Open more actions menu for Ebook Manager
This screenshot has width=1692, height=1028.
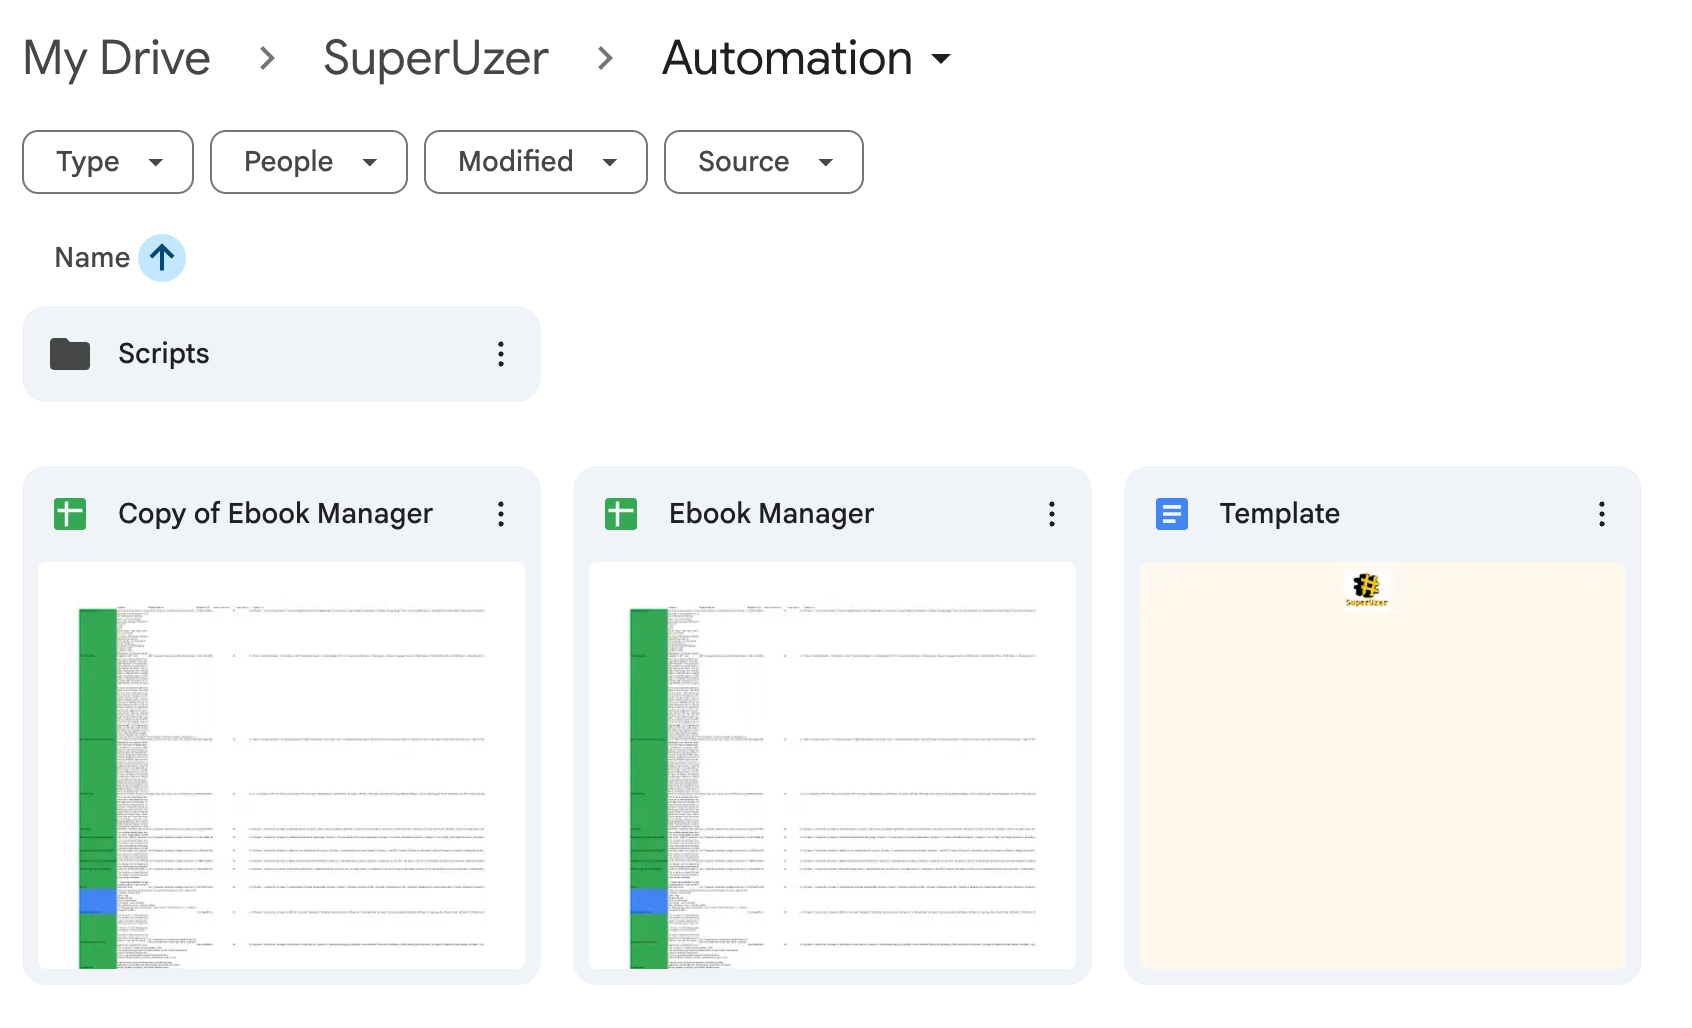(1051, 514)
